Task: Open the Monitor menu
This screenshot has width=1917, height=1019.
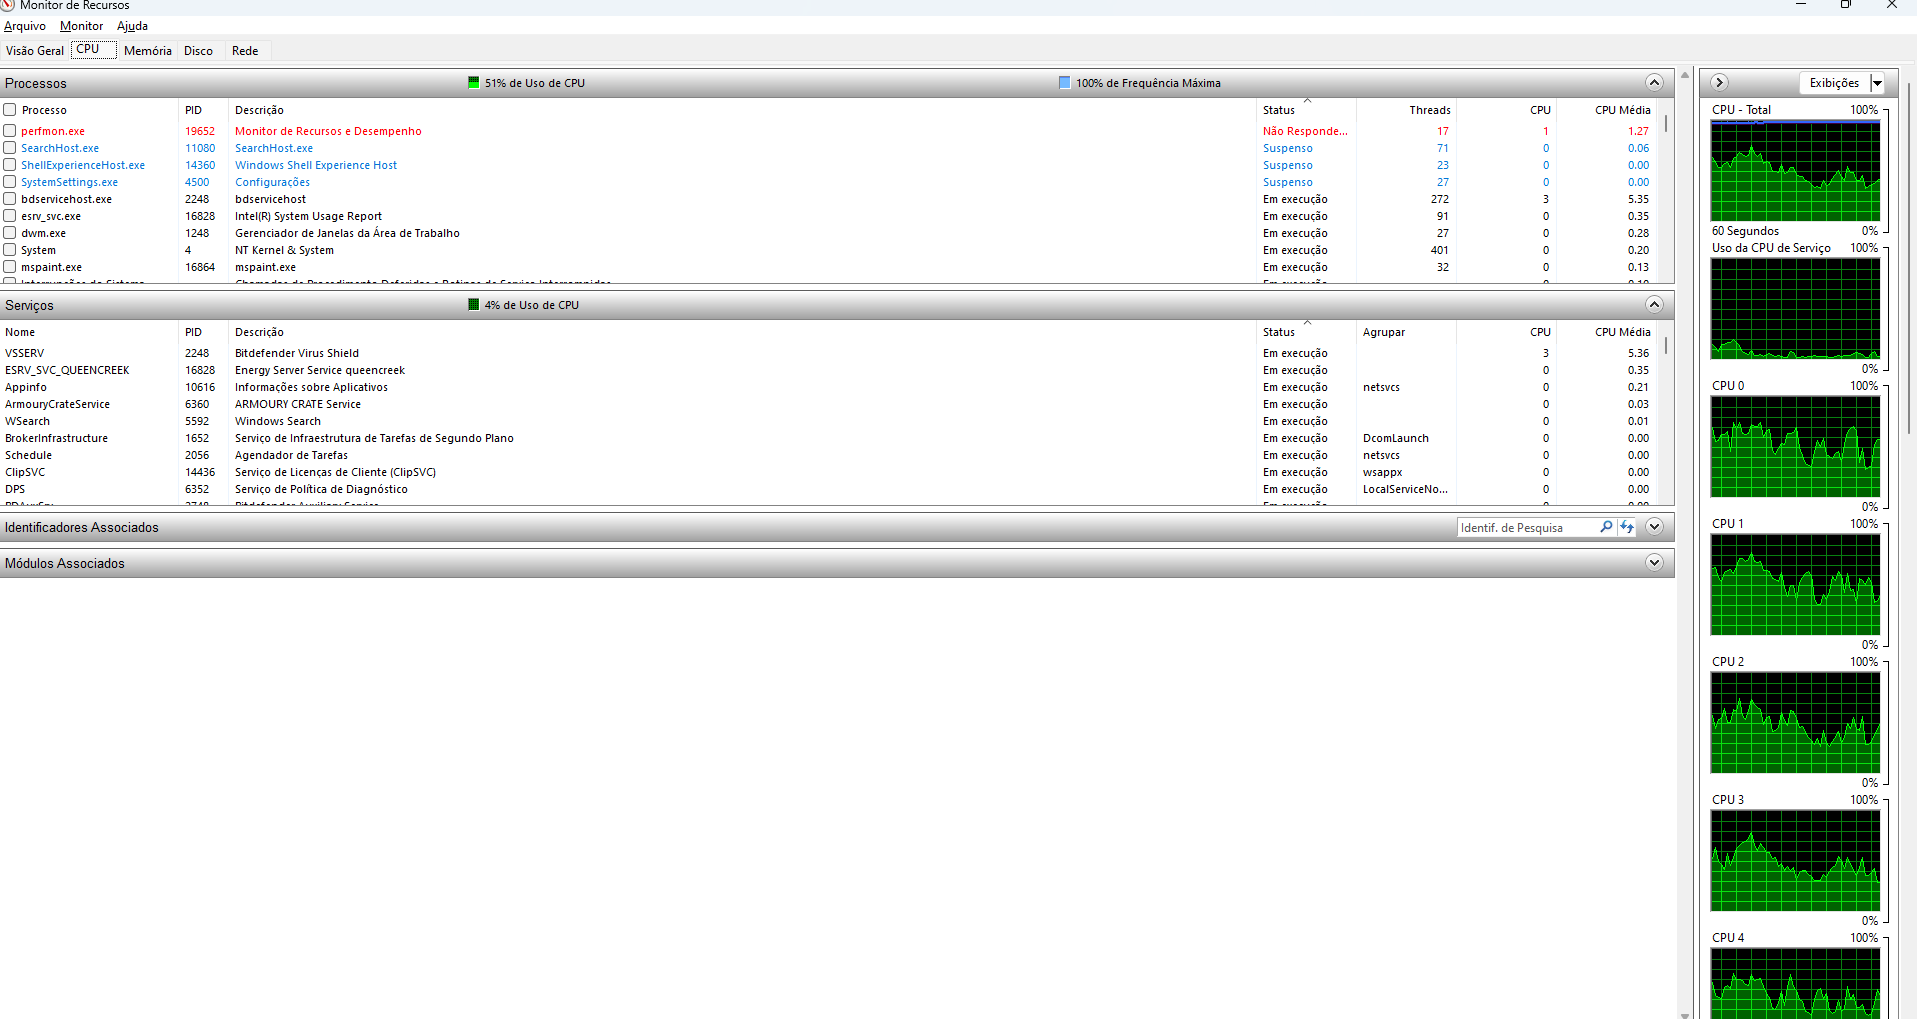Action: click(x=81, y=26)
